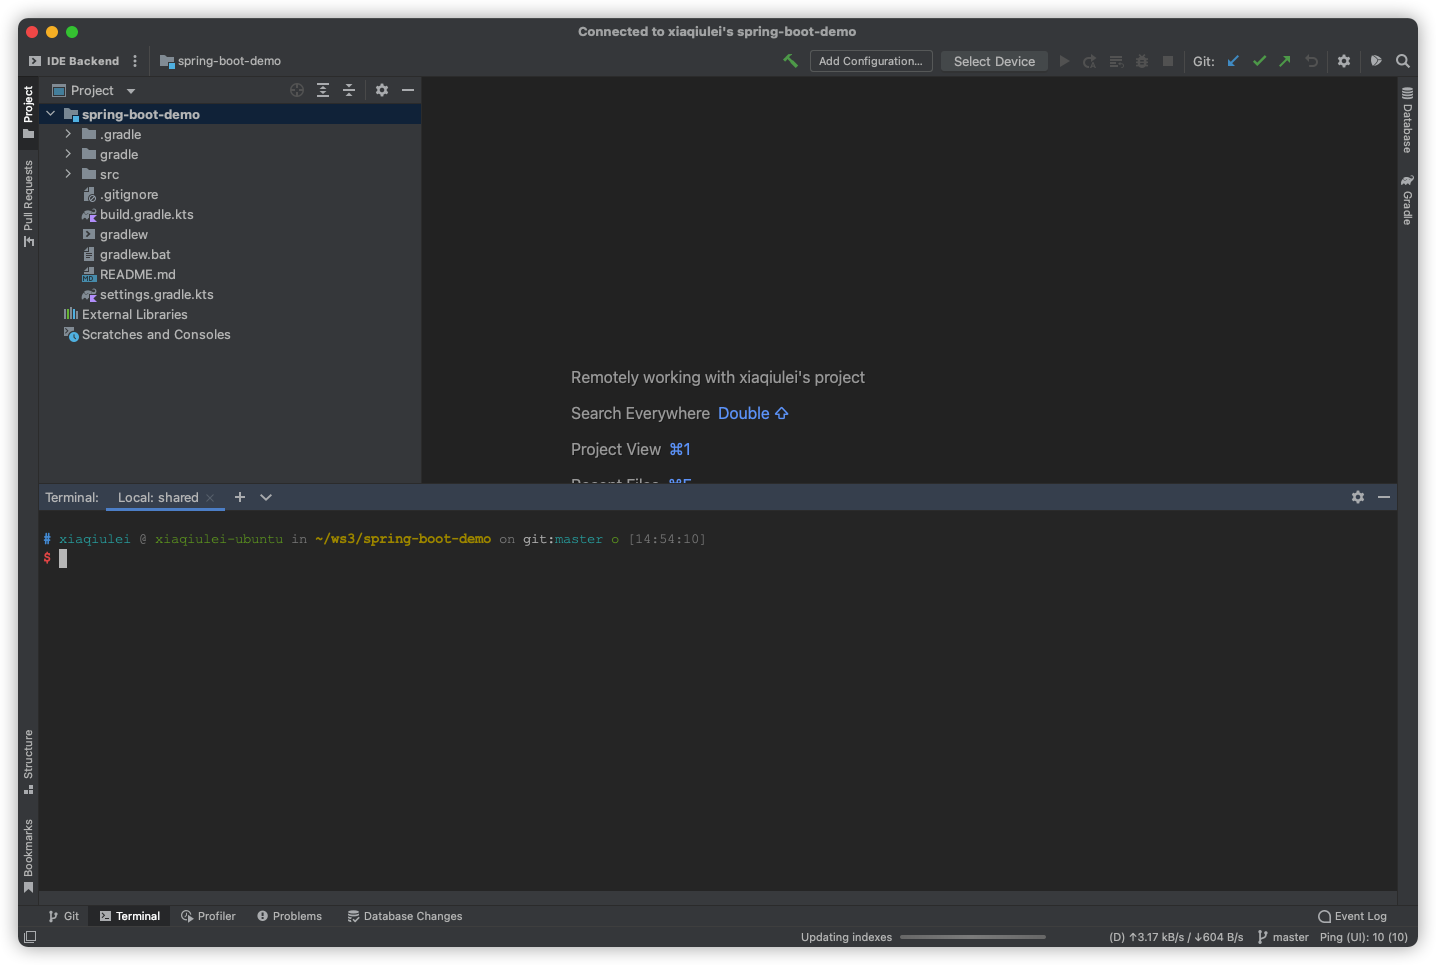Open Bookmarks side tab

(28, 856)
